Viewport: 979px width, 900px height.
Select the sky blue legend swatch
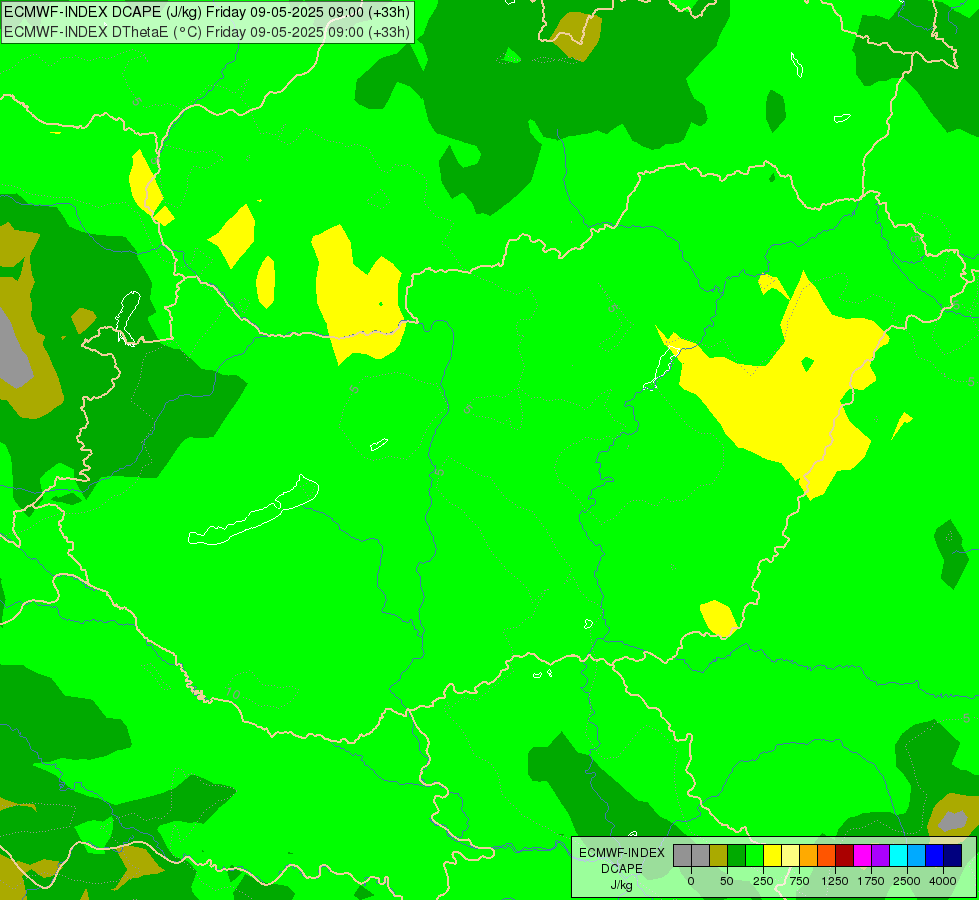click(917, 855)
